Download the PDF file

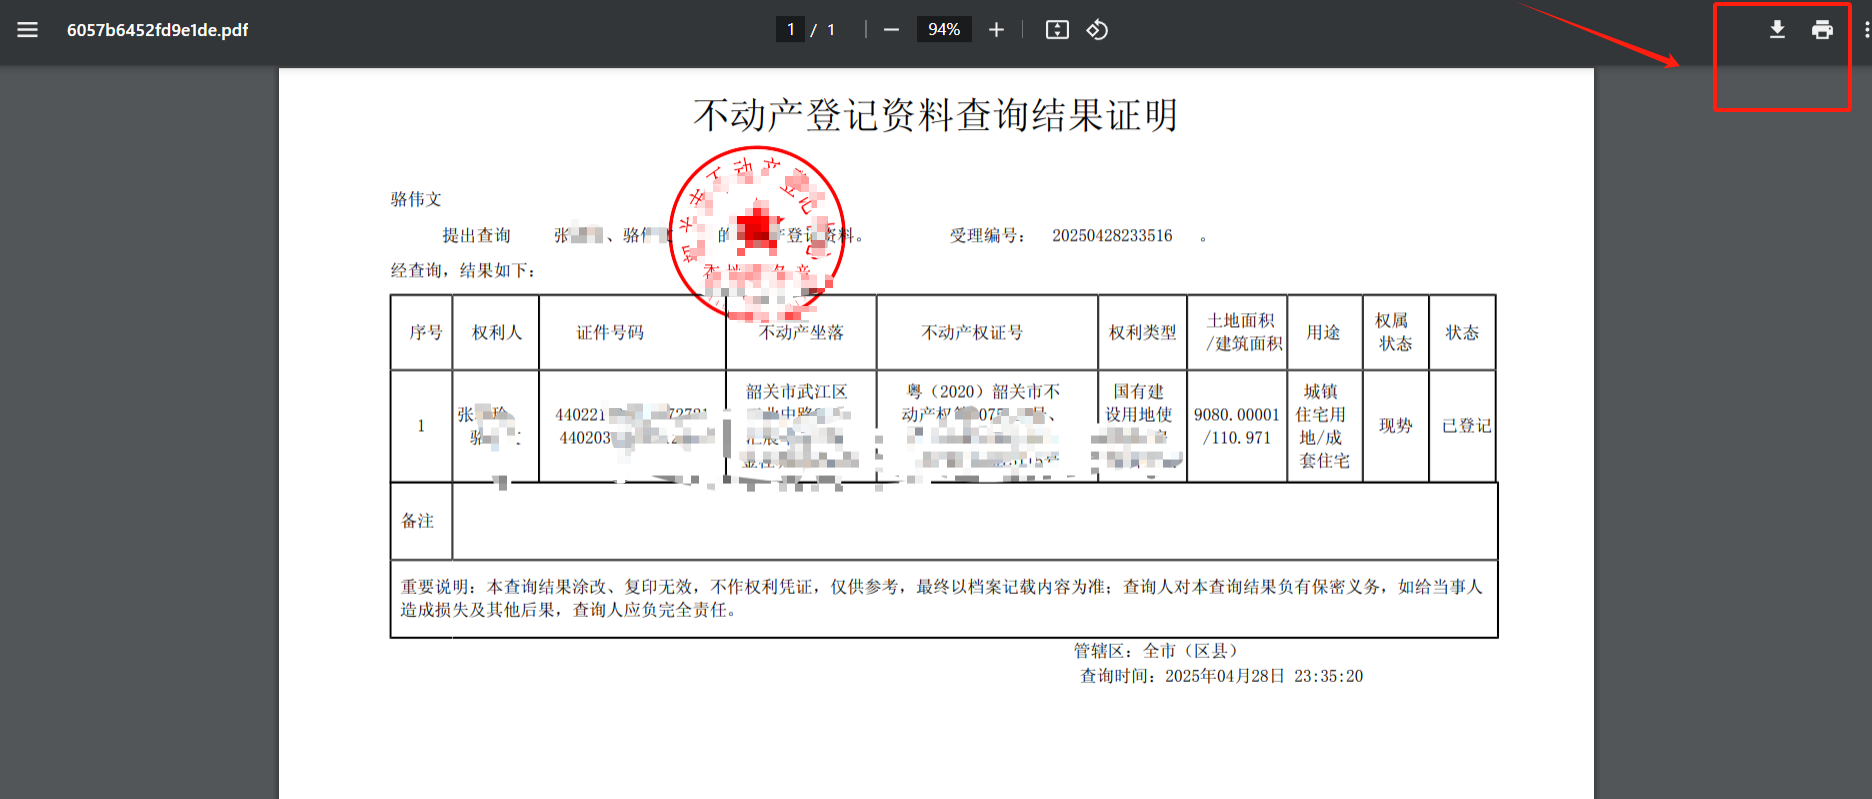(x=1777, y=30)
